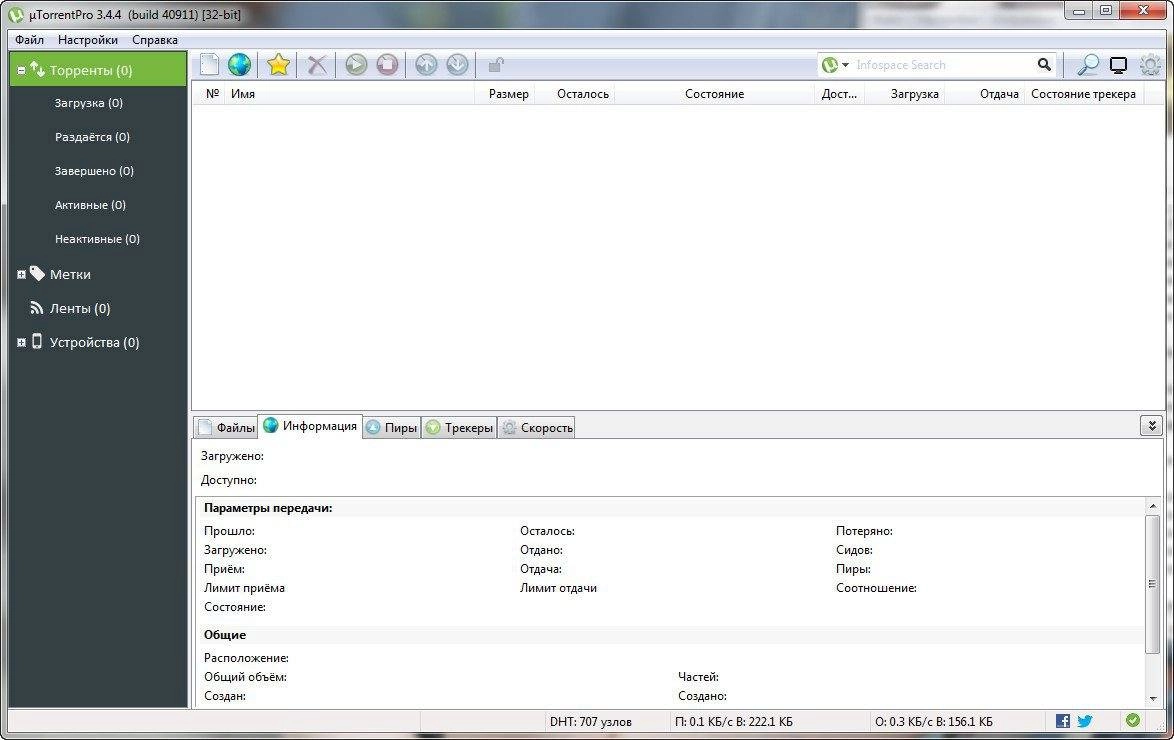Sort by the Осталось column header

(x=575, y=94)
